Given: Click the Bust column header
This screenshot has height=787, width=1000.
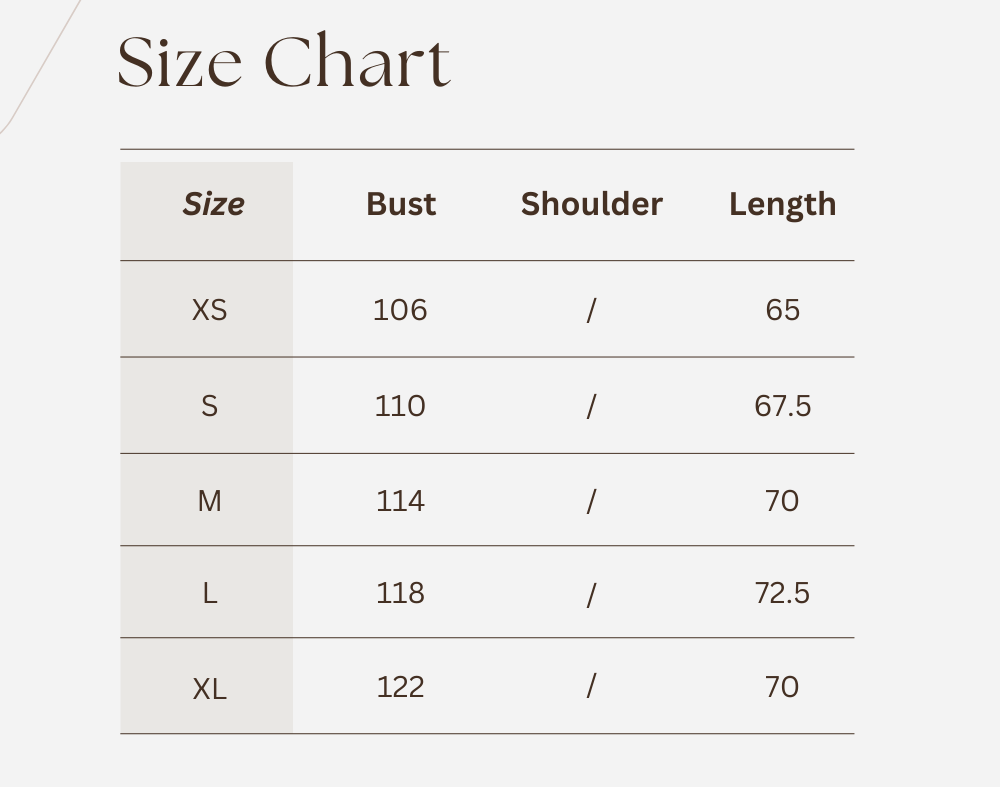Looking at the screenshot, I should [401, 204].
